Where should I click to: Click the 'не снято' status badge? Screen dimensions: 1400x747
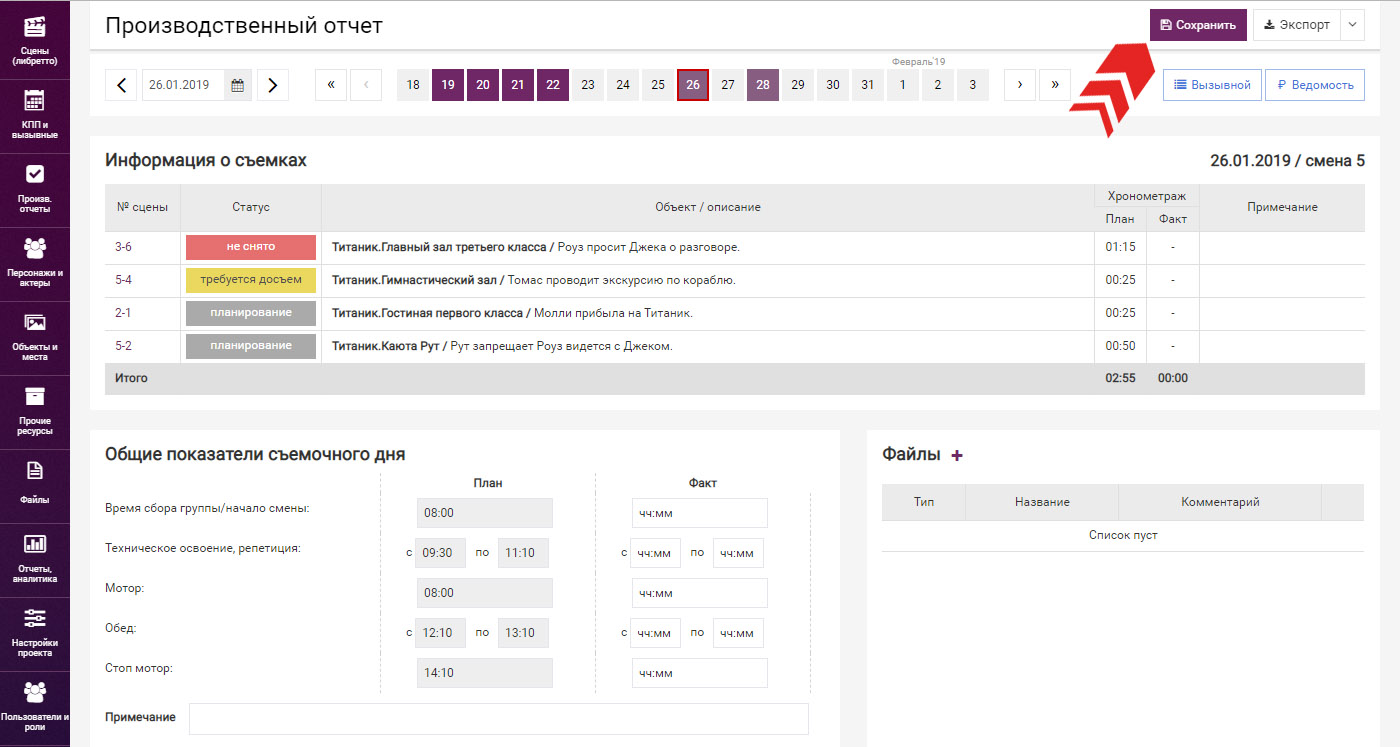click(250, 247)
